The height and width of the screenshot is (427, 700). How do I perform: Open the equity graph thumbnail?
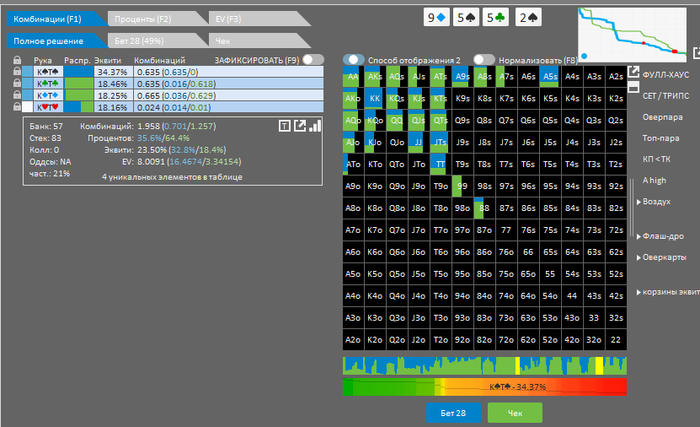coord(632,35)
